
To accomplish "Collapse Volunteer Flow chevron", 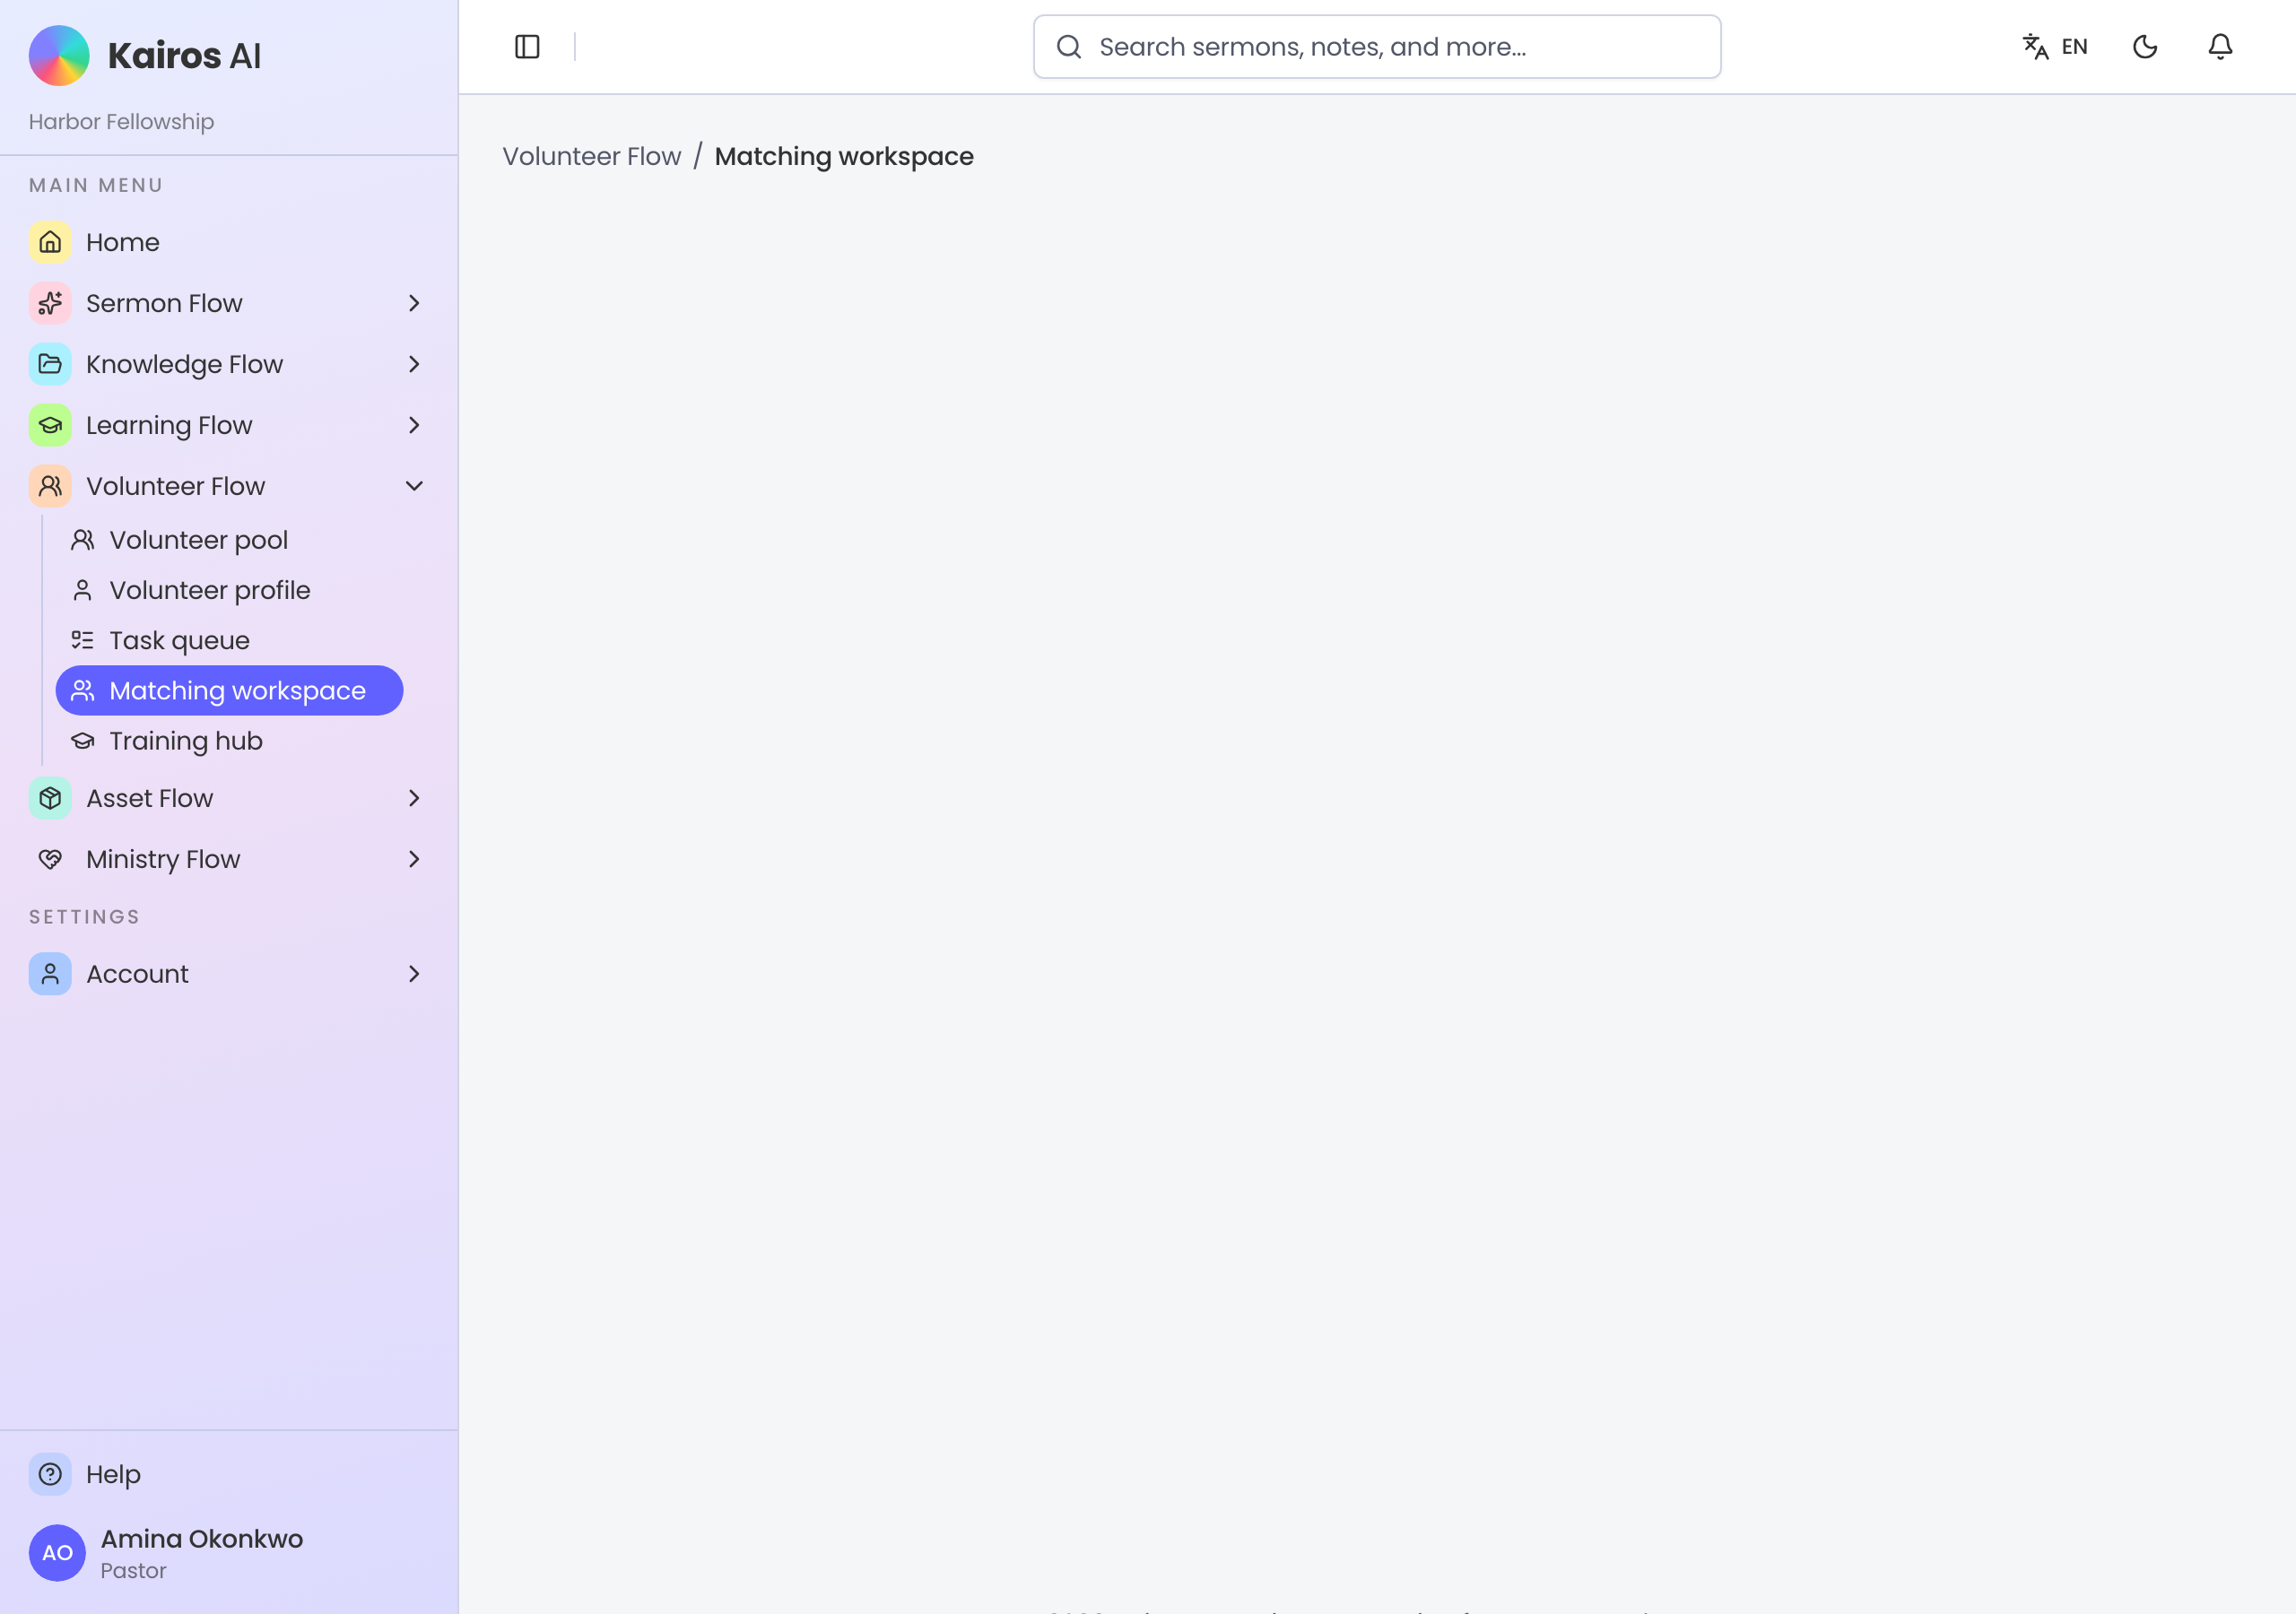I will [414, 486].
